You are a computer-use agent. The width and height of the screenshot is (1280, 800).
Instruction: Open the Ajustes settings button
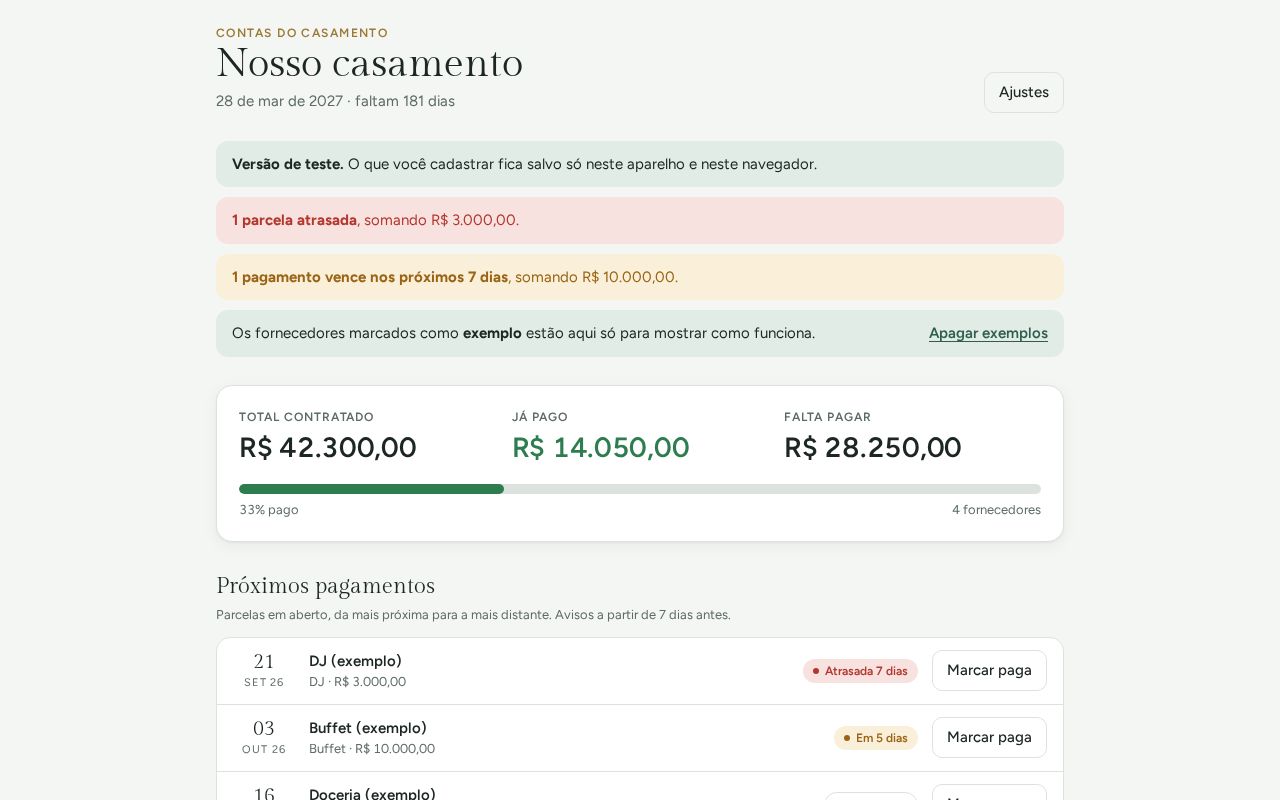pyautogui.click(x=1023, y=92)
